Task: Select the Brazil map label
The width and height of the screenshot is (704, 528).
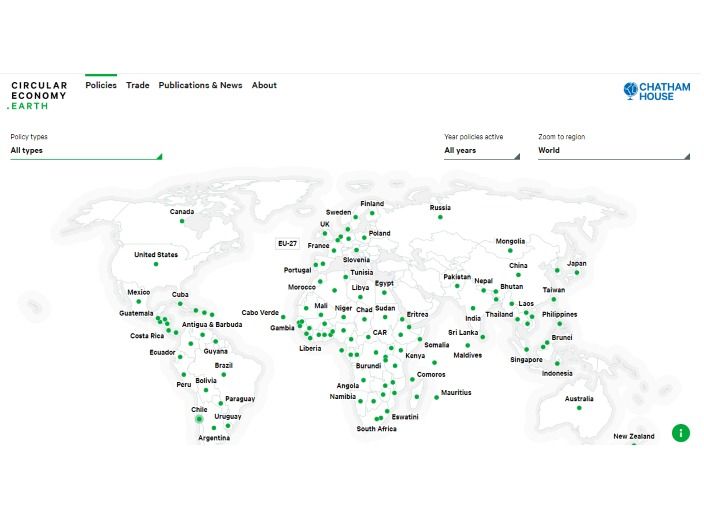Action: click(x=224, y=365)
